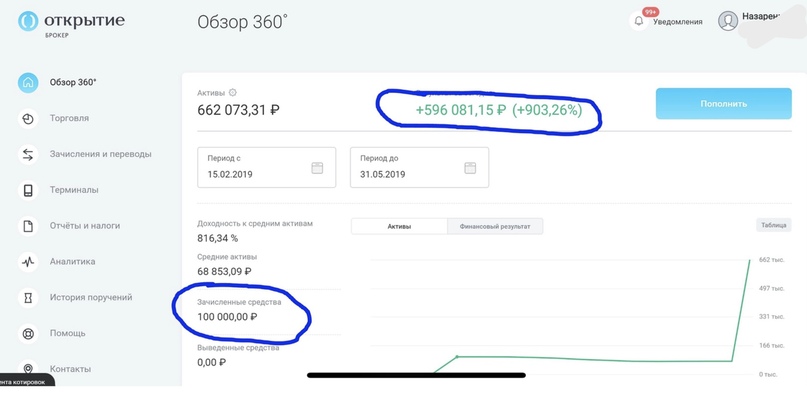Image resolution: width=807 pixels, height=393 pixels.
Task: Click the Период с date field 15.02.2019
Action: coord(267,167)
